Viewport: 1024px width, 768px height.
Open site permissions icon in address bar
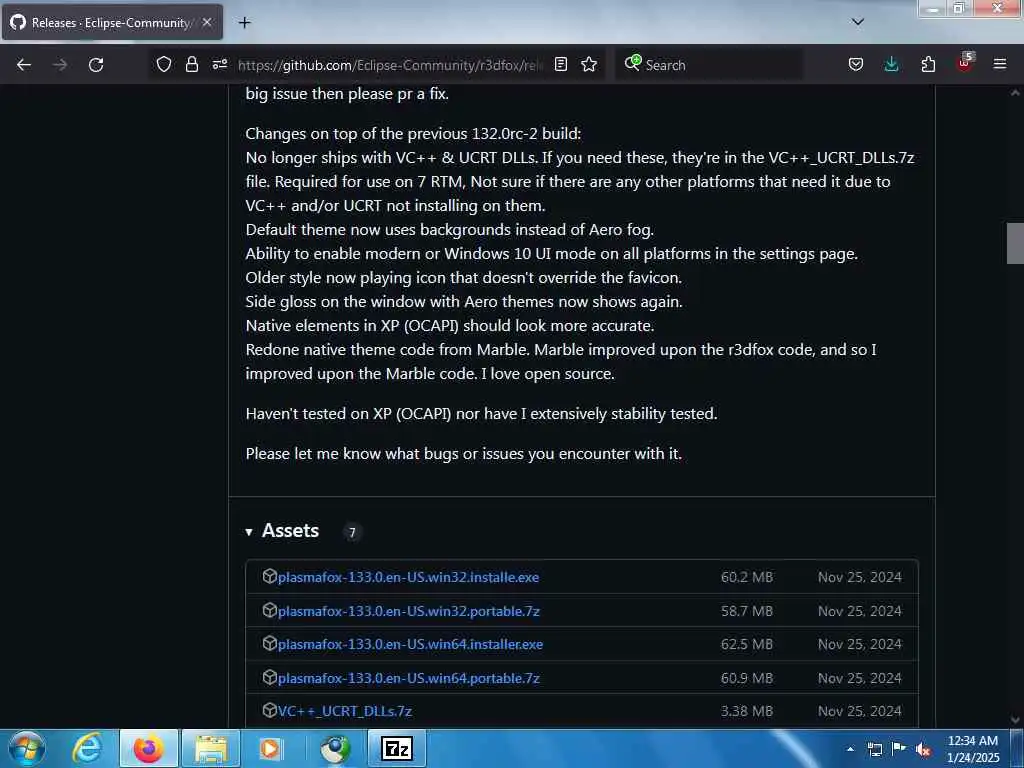pos(219,64)
